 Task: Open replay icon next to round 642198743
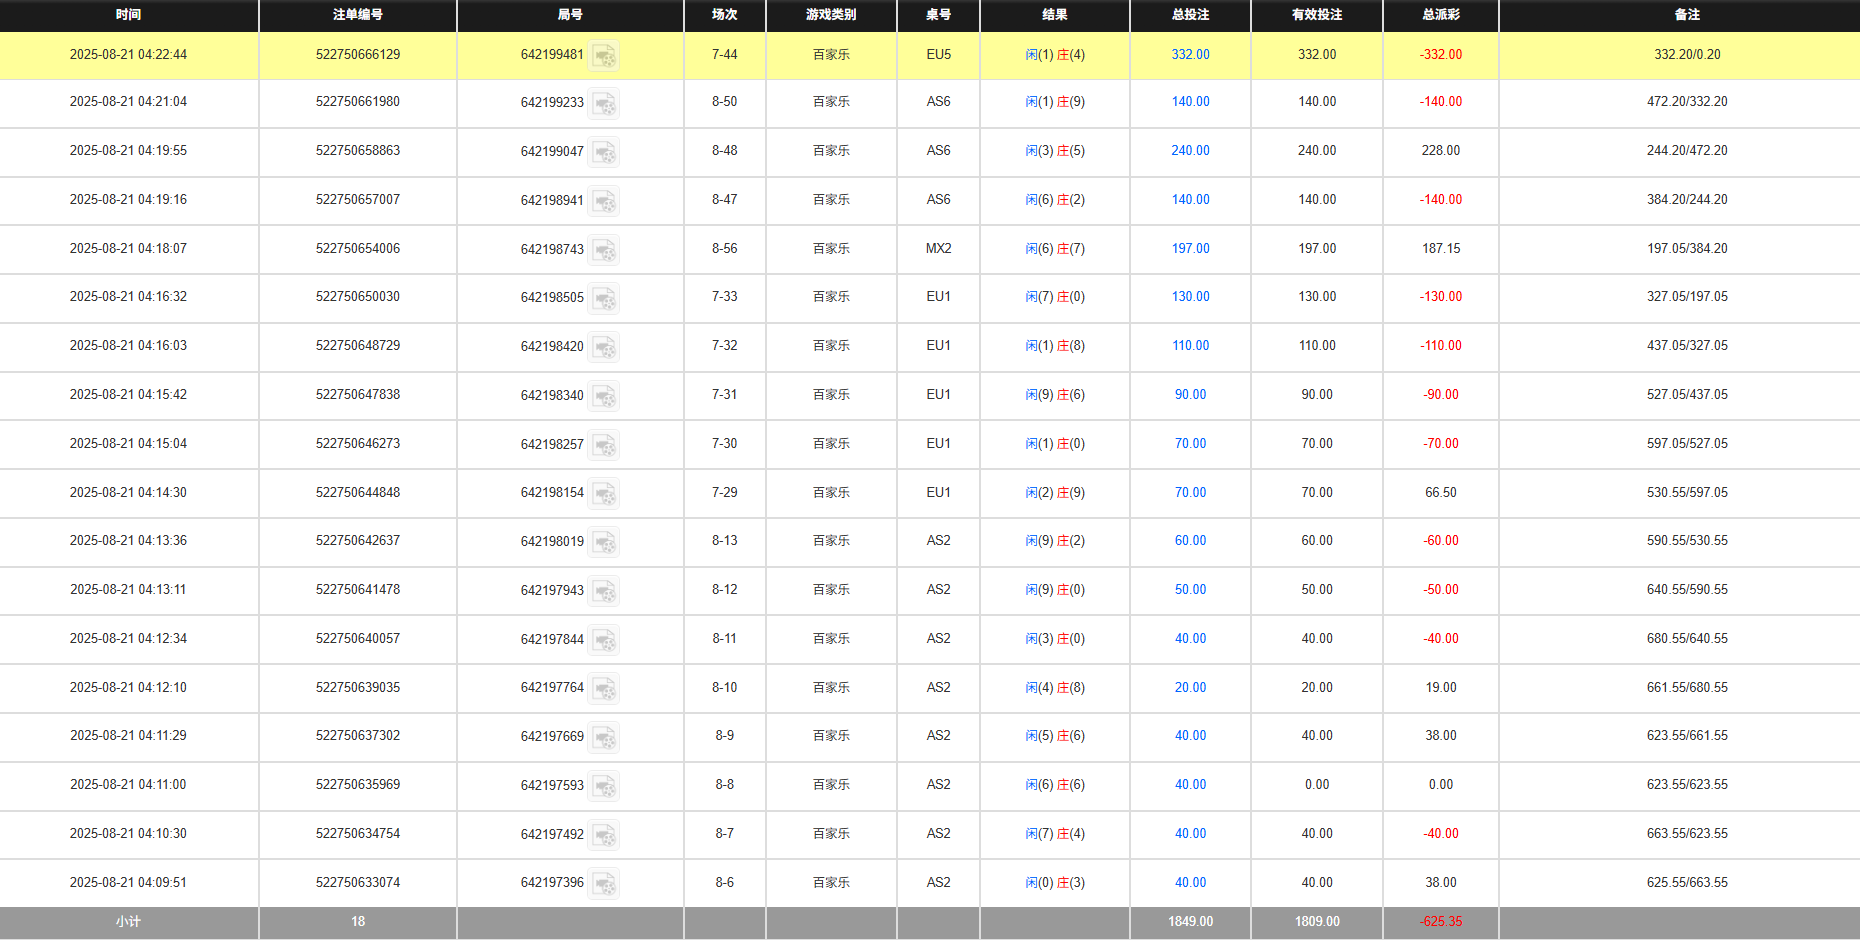coord(603,250)
